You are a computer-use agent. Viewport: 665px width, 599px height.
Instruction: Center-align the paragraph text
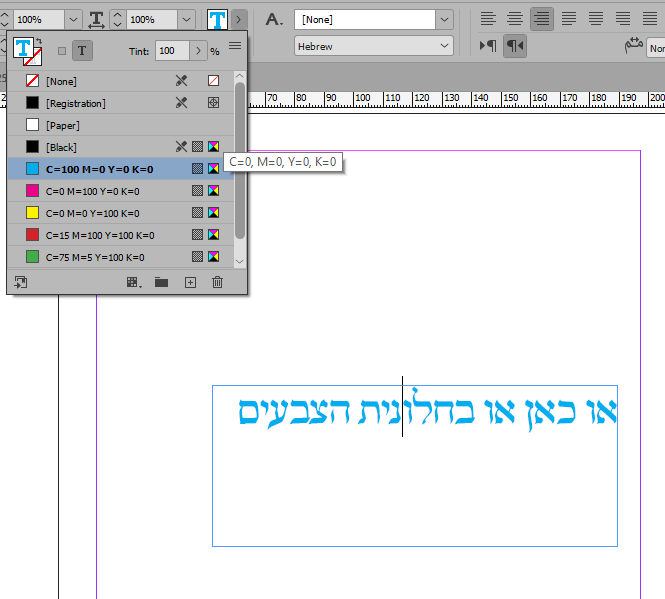515,19
